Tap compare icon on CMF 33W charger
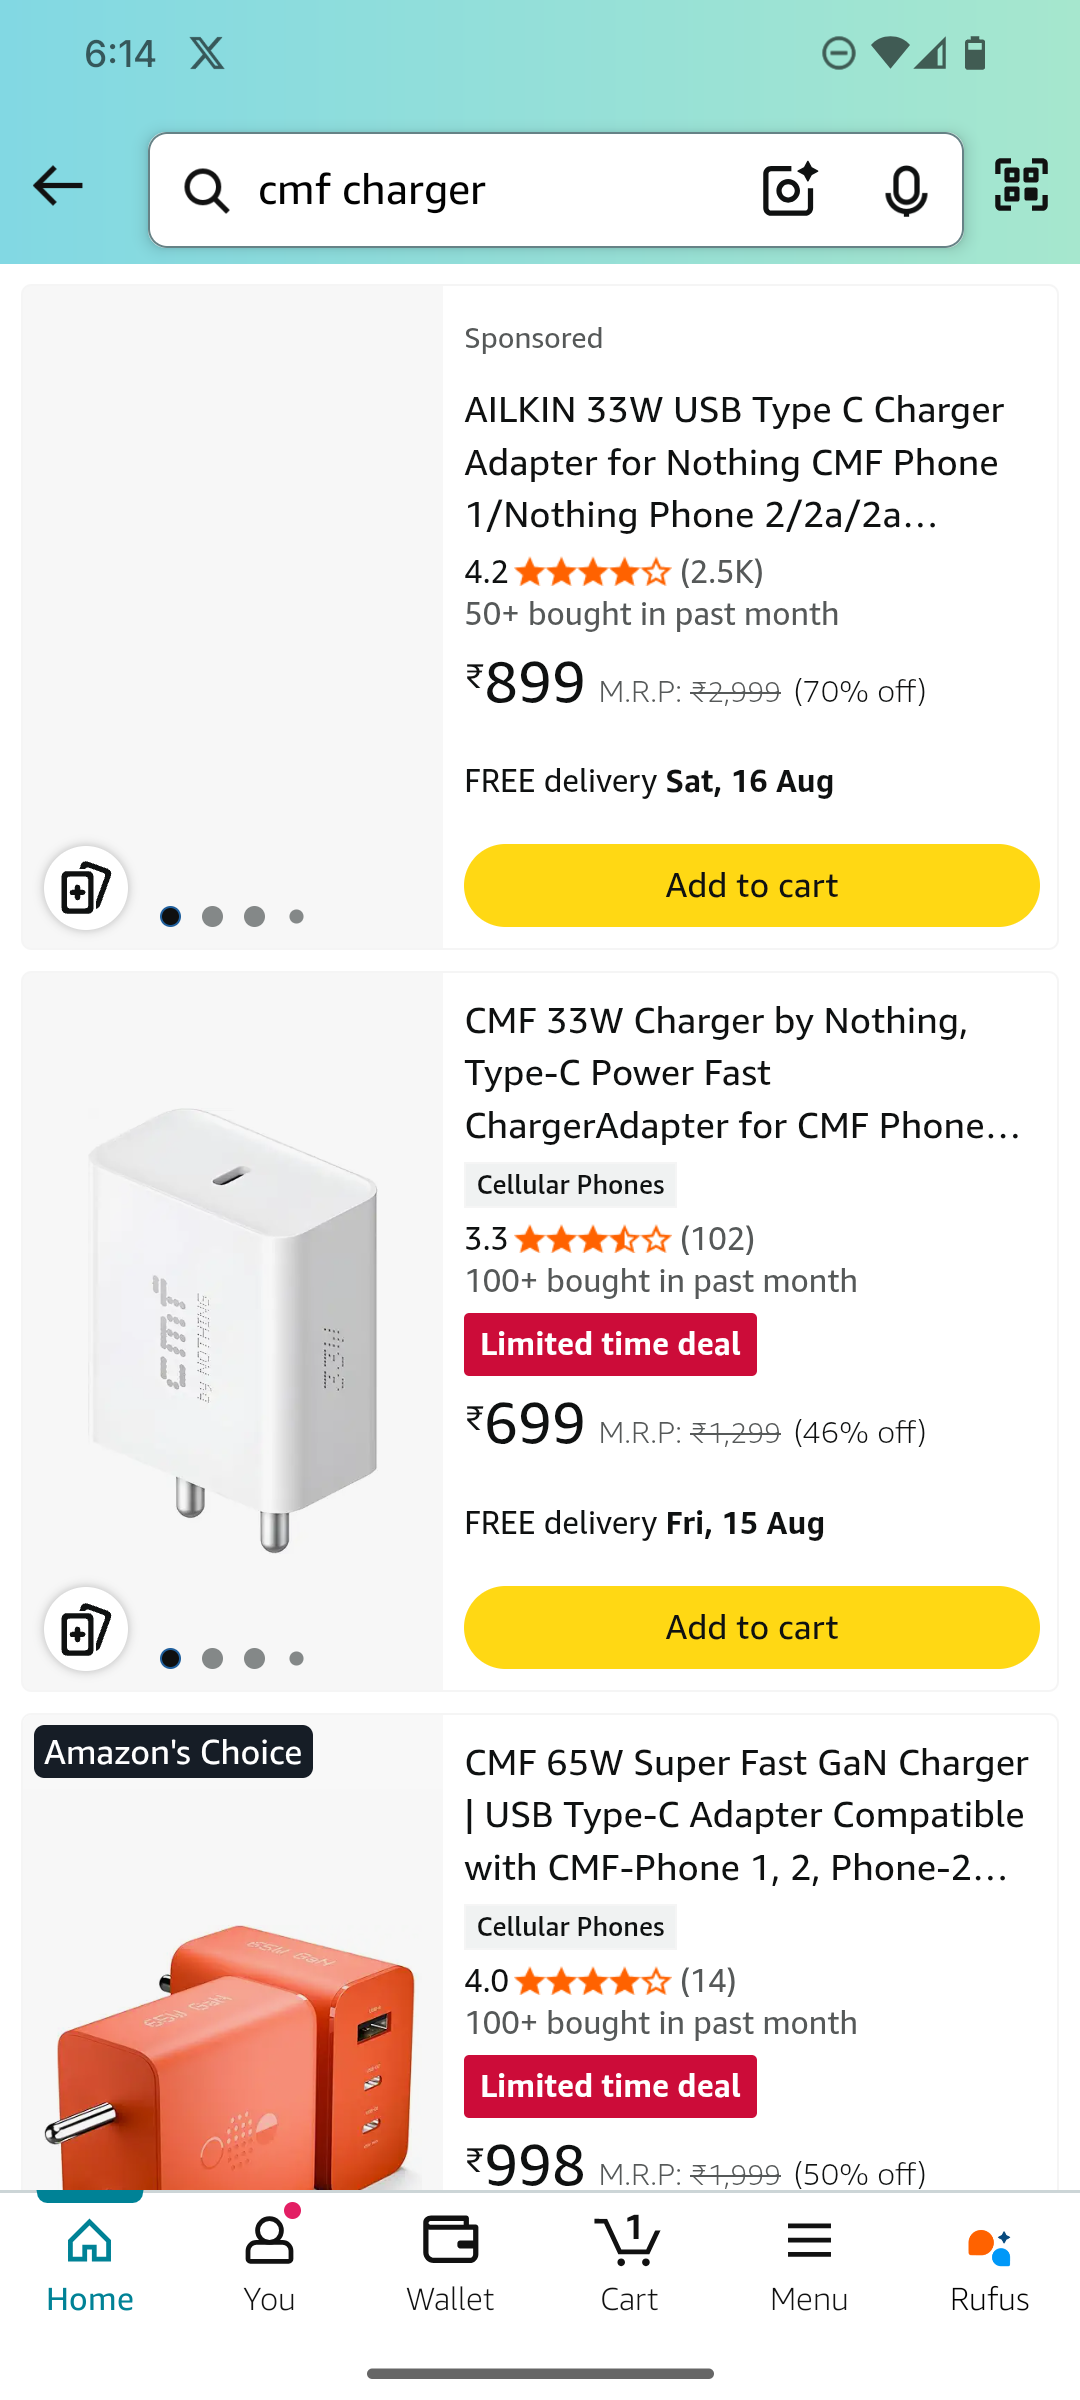This screenshot has width=1080, height=2400. [86, 1629]
